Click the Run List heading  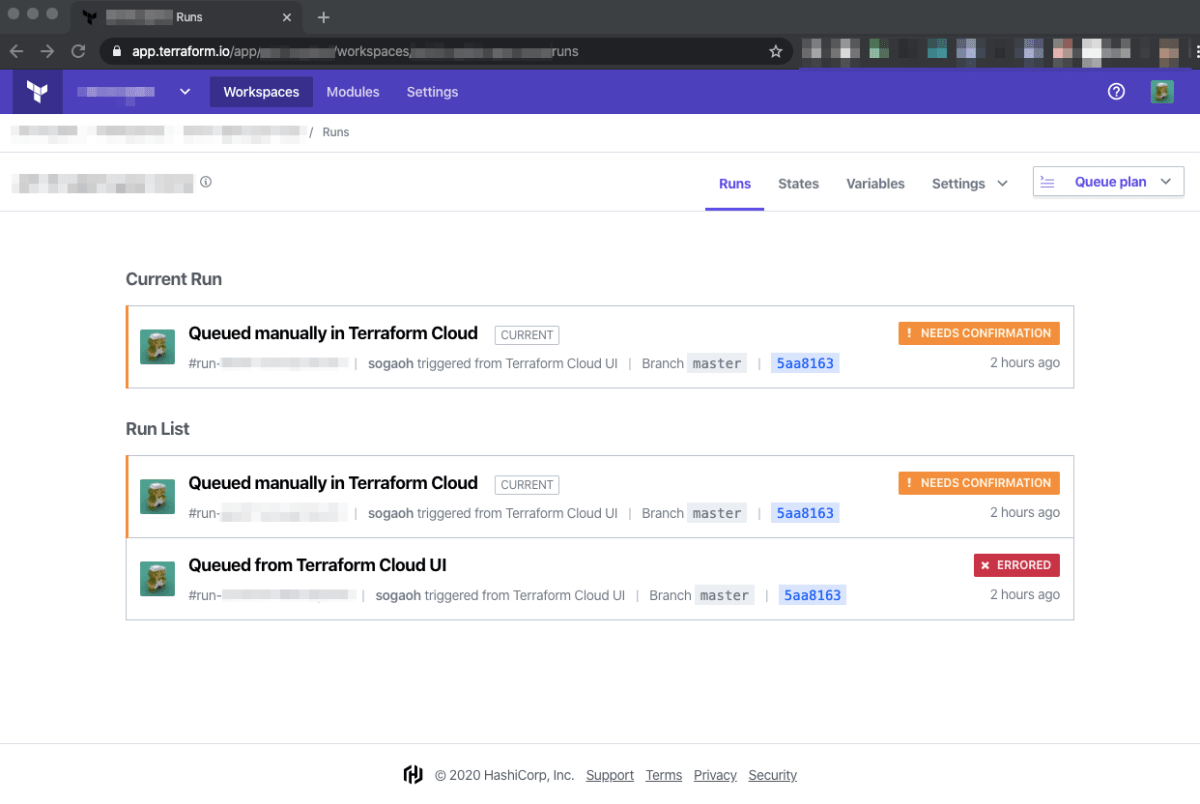[158, 429]
